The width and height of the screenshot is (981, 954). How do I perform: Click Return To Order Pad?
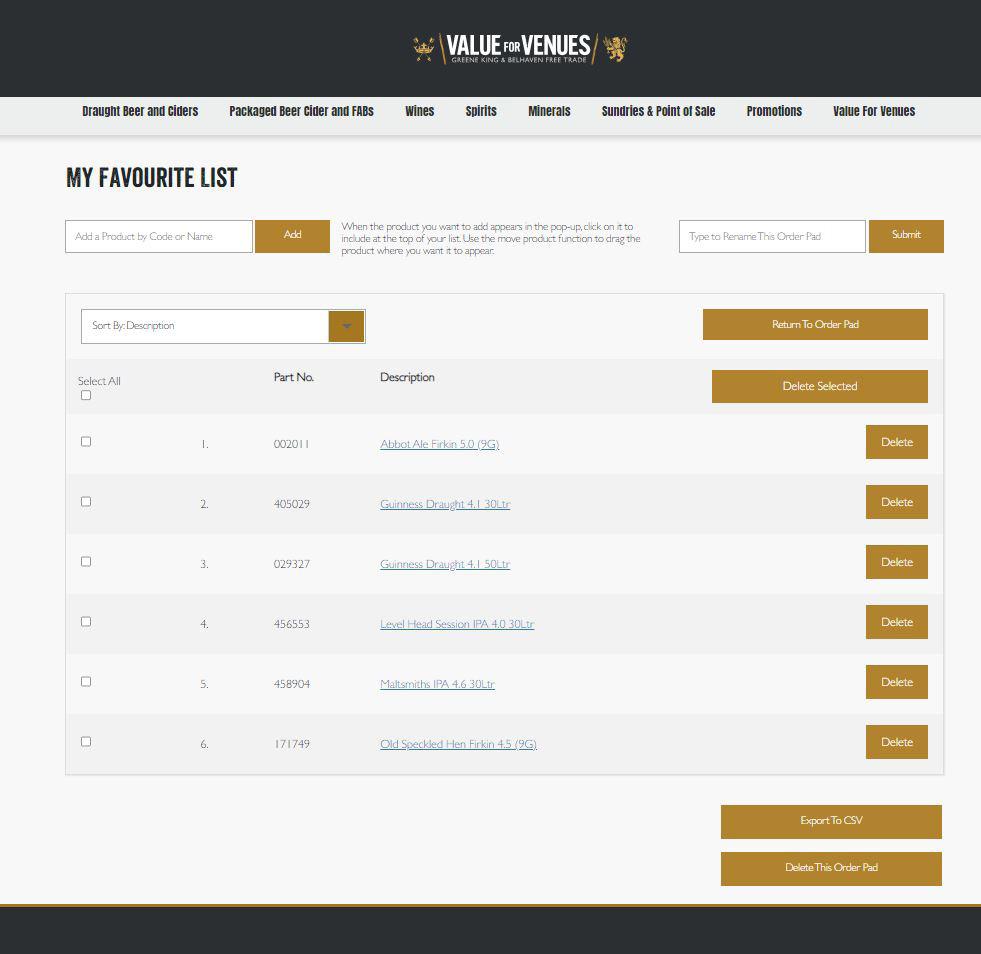[x=815, y=324]
